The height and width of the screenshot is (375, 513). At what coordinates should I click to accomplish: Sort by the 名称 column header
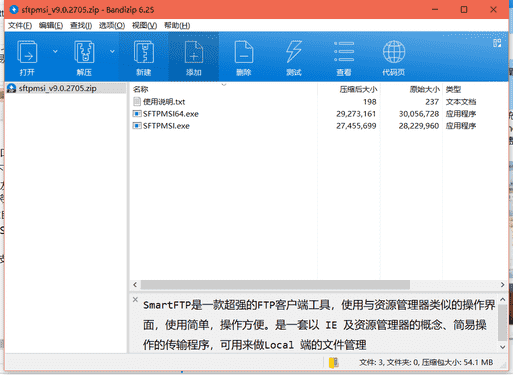point(140,89)
